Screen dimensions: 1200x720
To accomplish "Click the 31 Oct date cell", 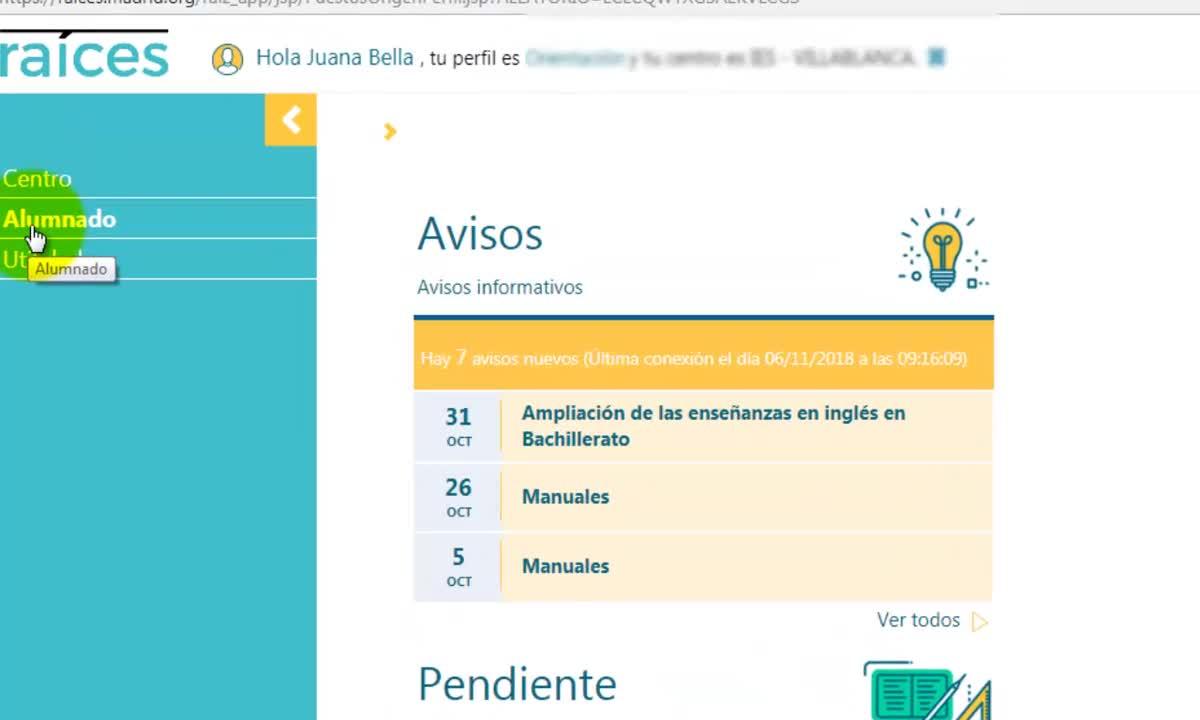I will click(458, 426).
